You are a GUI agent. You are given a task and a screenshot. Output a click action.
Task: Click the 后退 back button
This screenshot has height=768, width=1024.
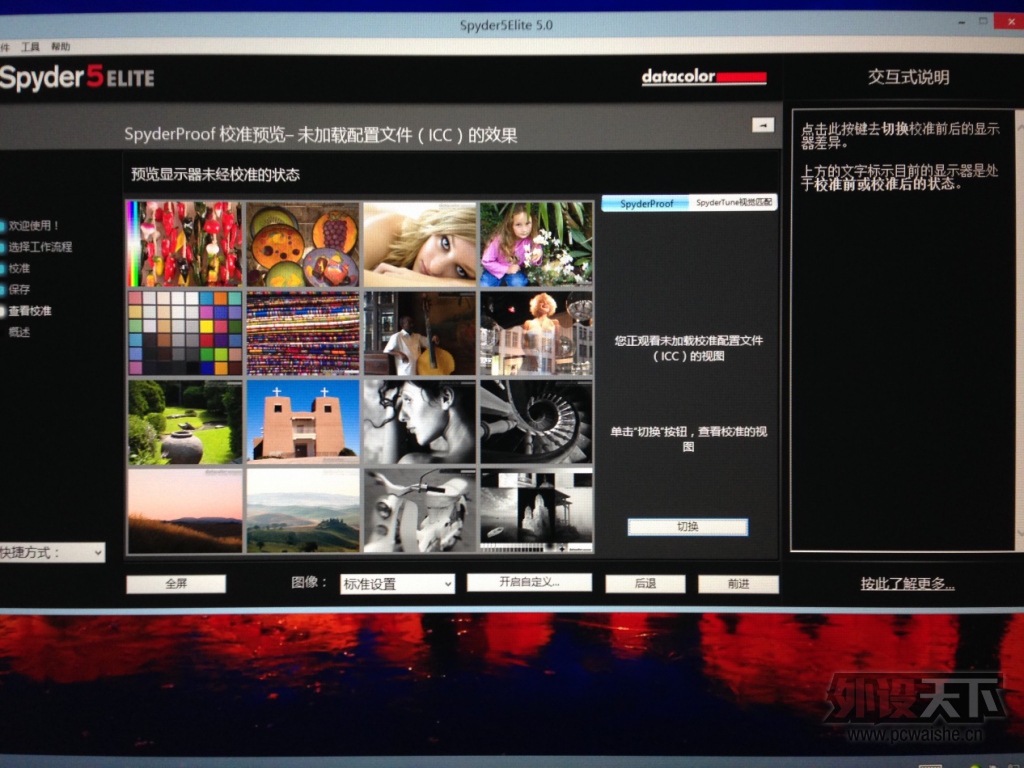pyautogui.click(x=645, y=583)
